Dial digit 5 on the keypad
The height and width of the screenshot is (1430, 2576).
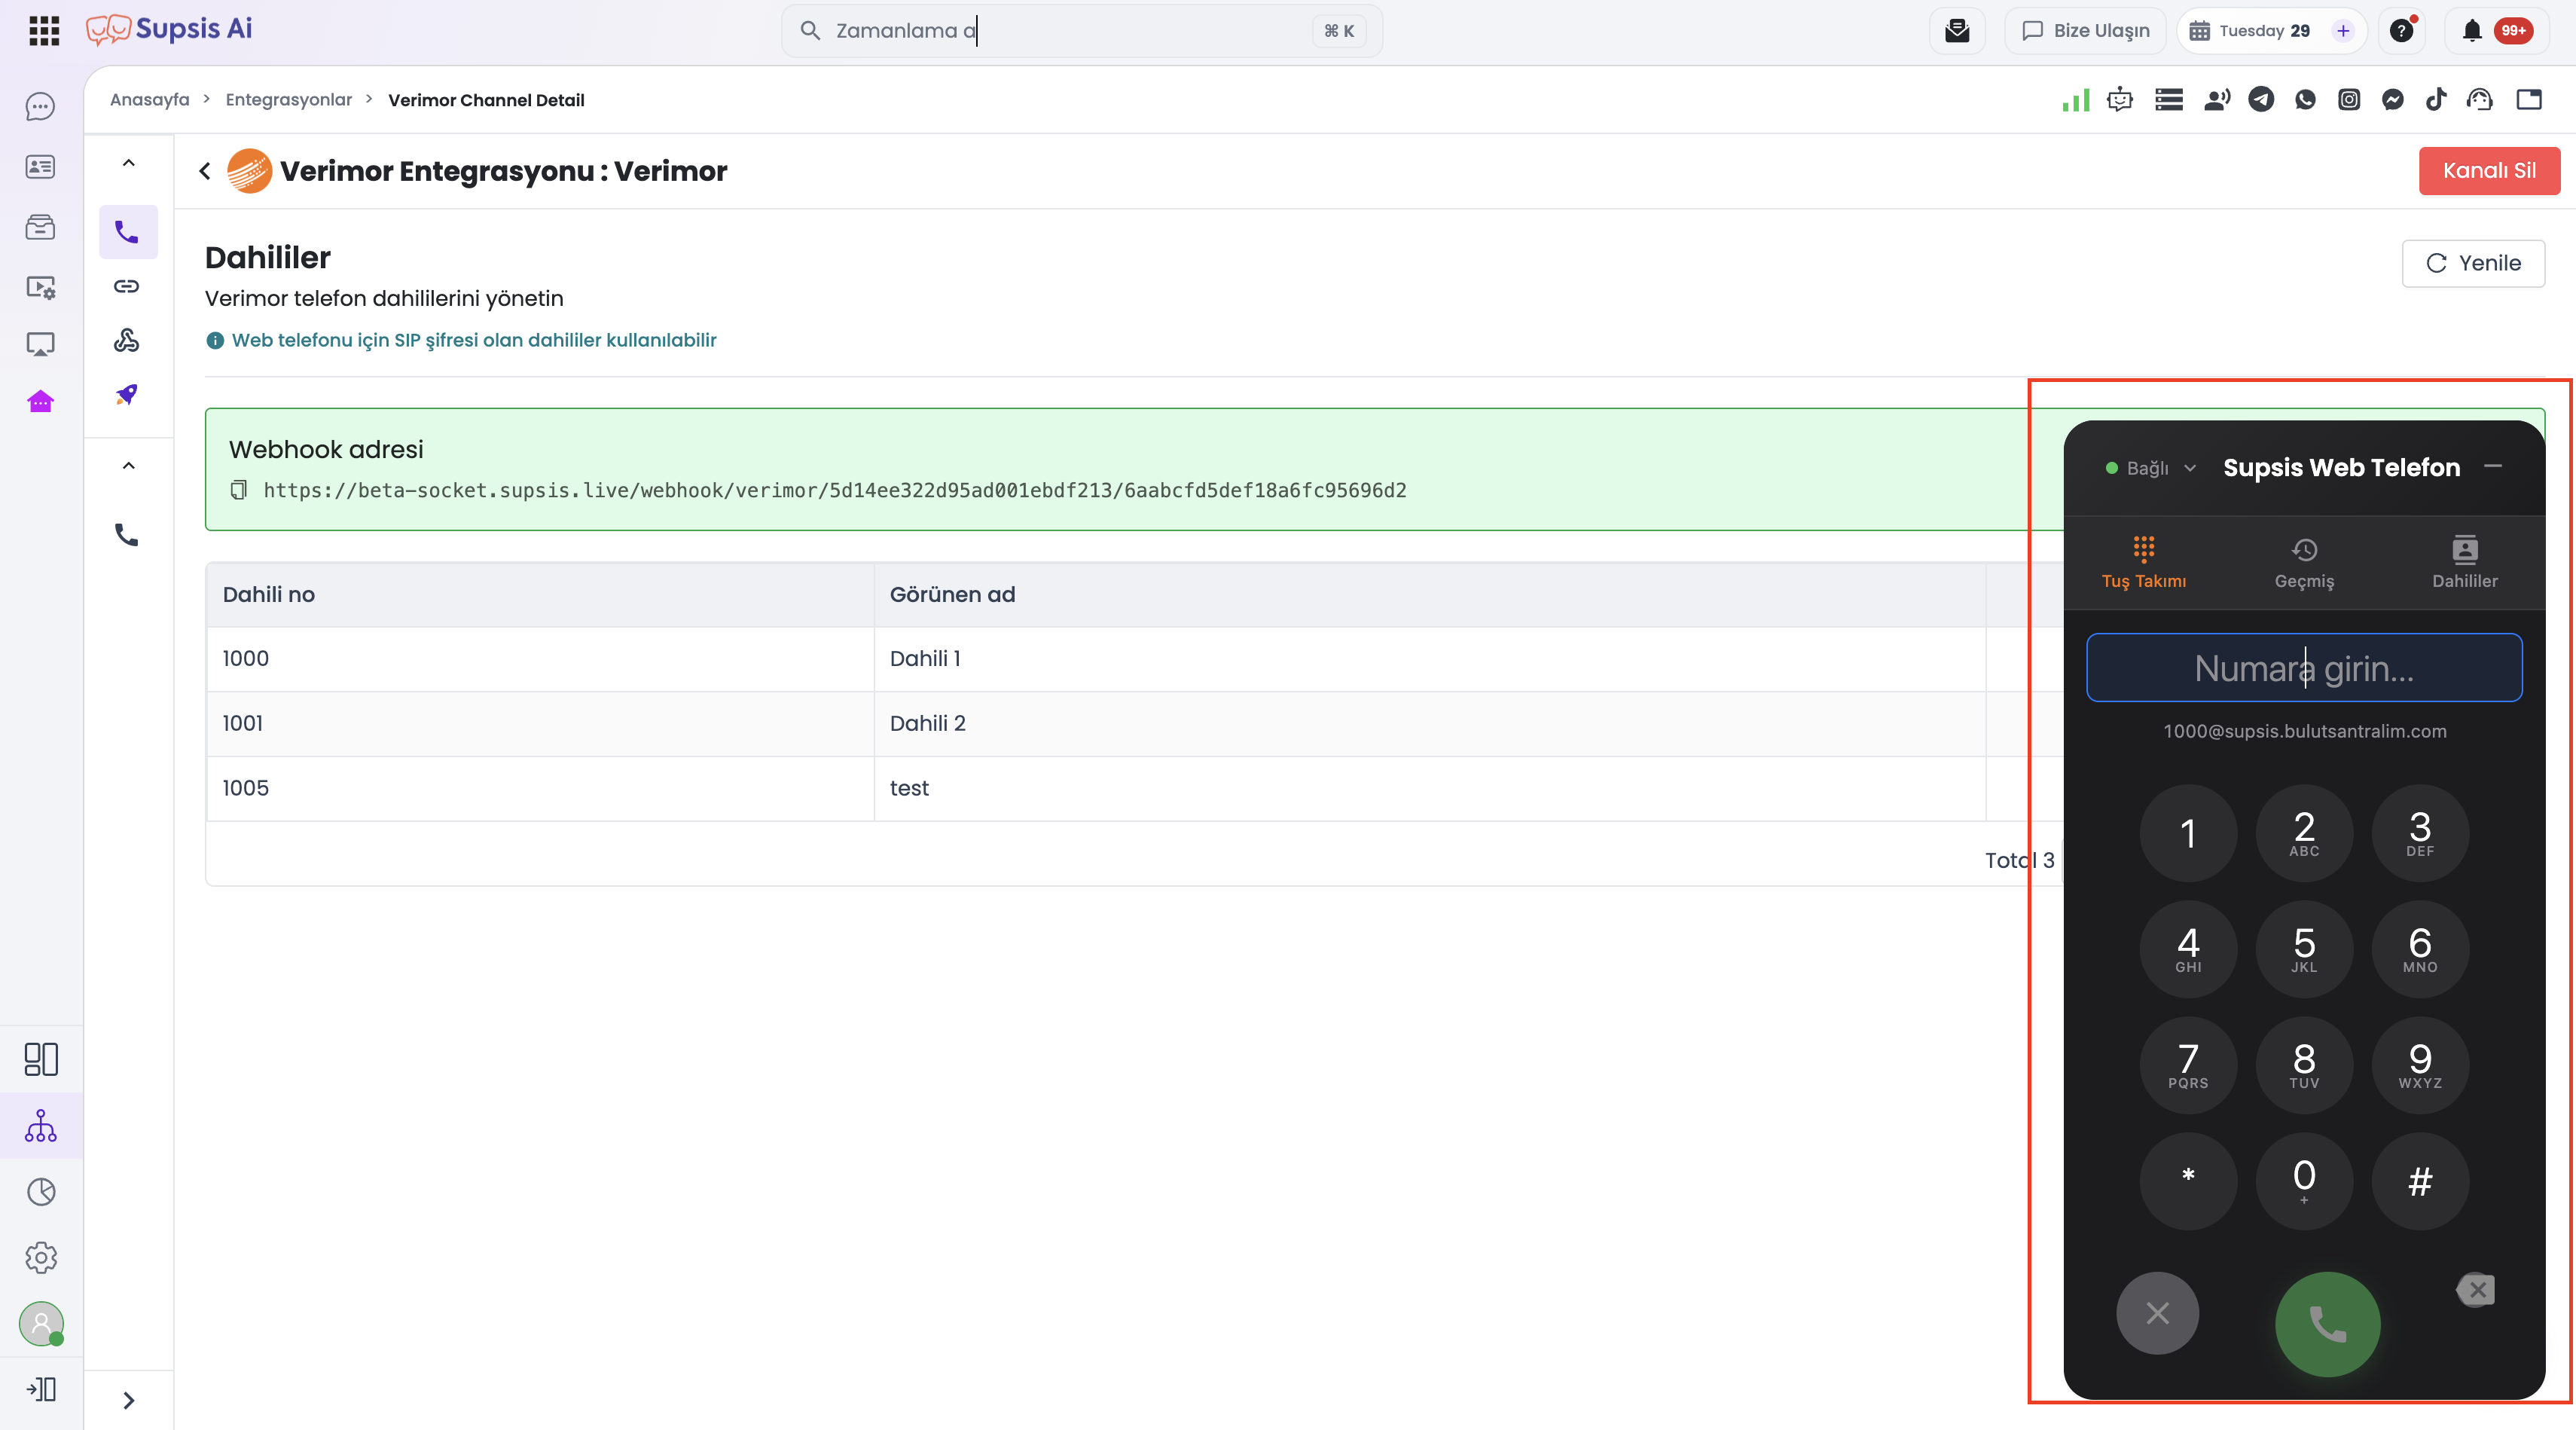pos(2304,949)
